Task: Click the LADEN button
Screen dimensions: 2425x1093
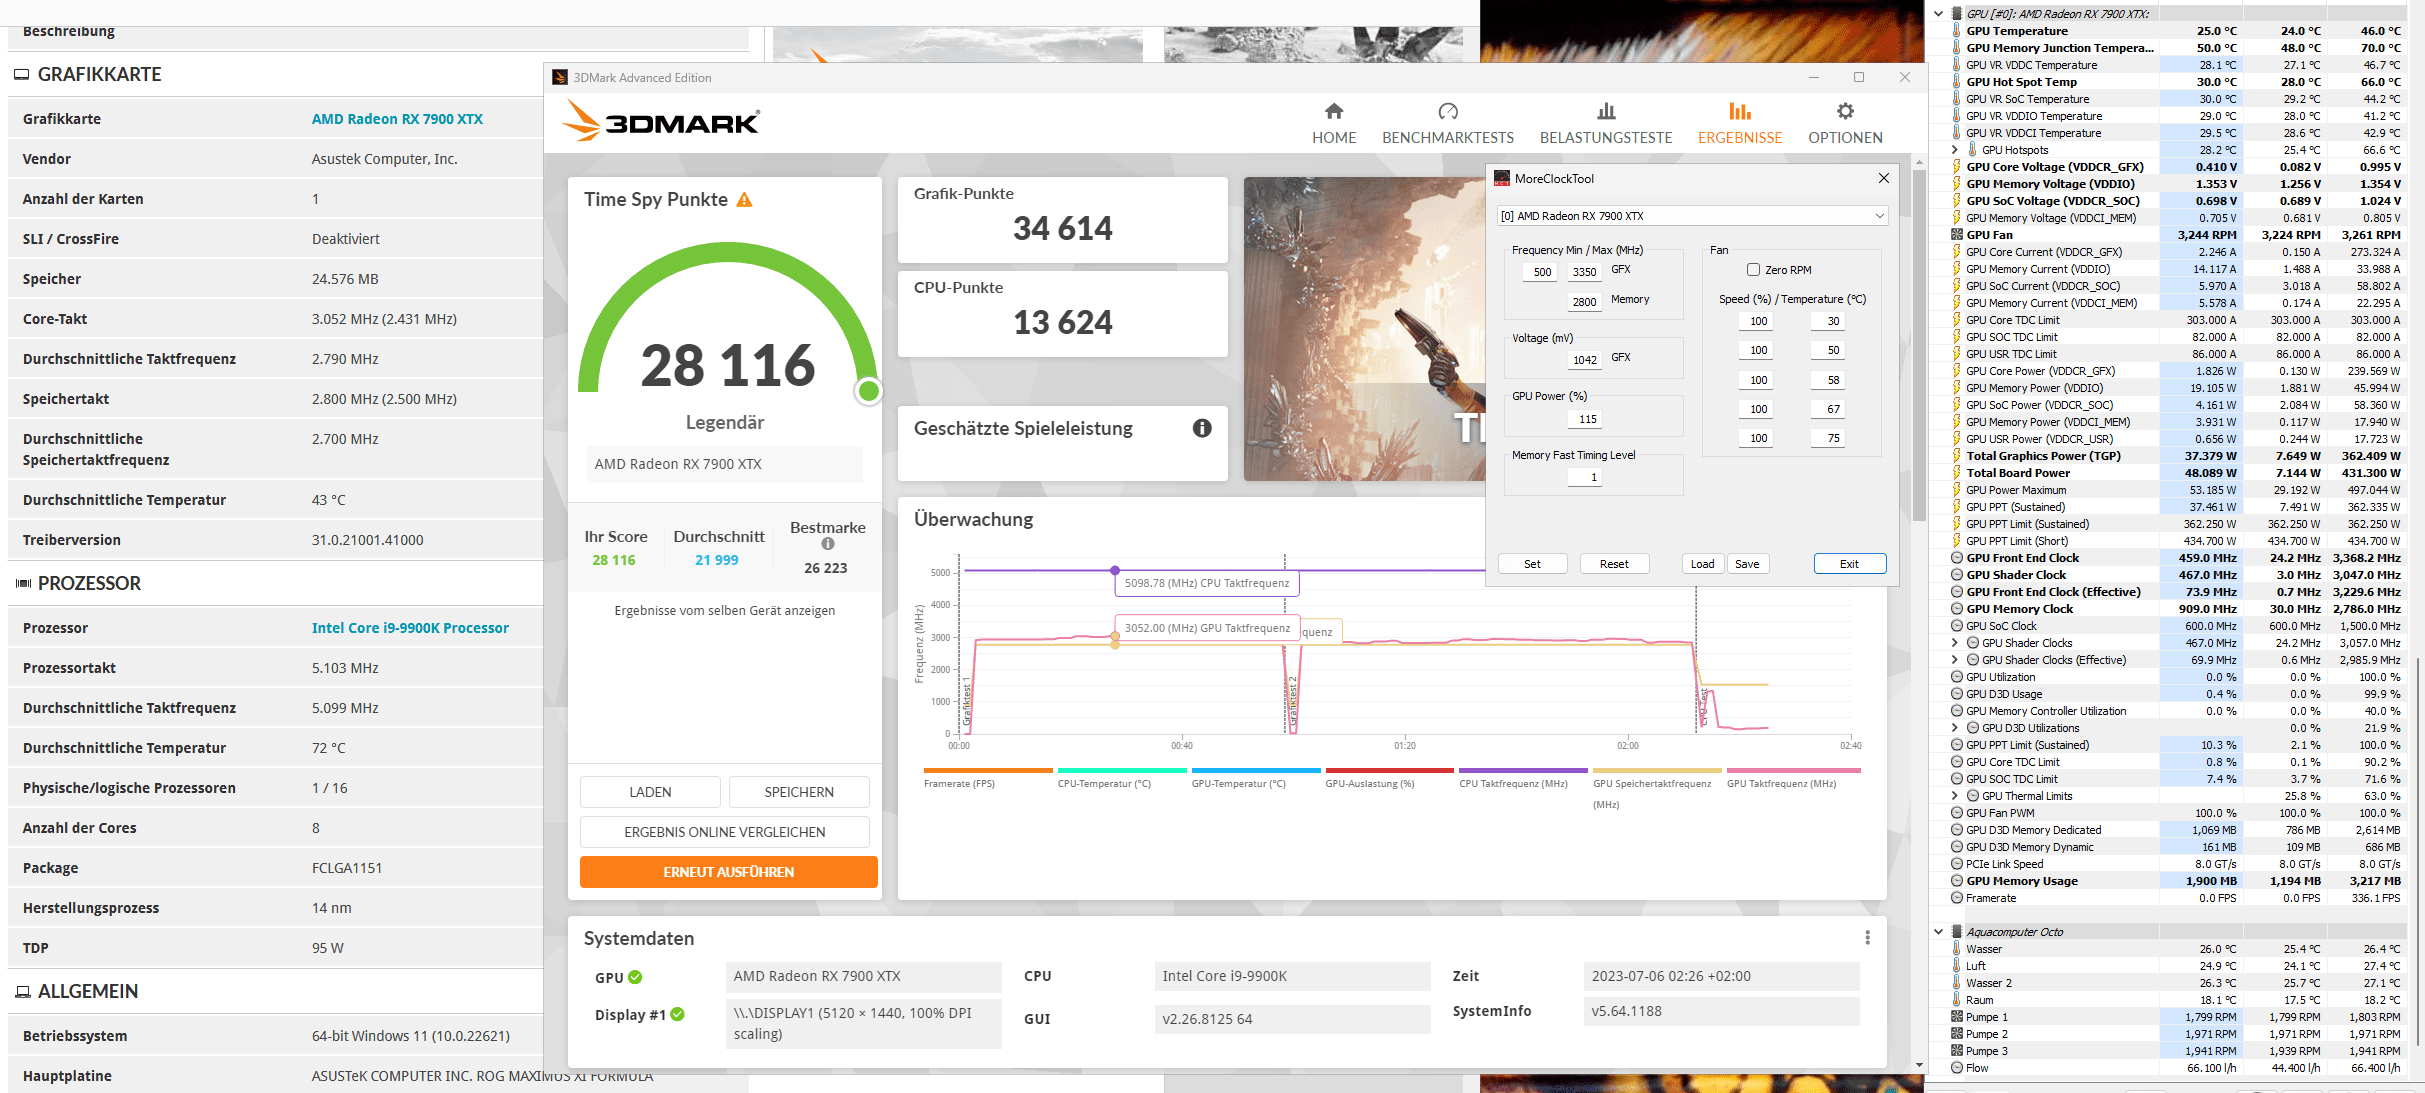Action: pos(650,792)
